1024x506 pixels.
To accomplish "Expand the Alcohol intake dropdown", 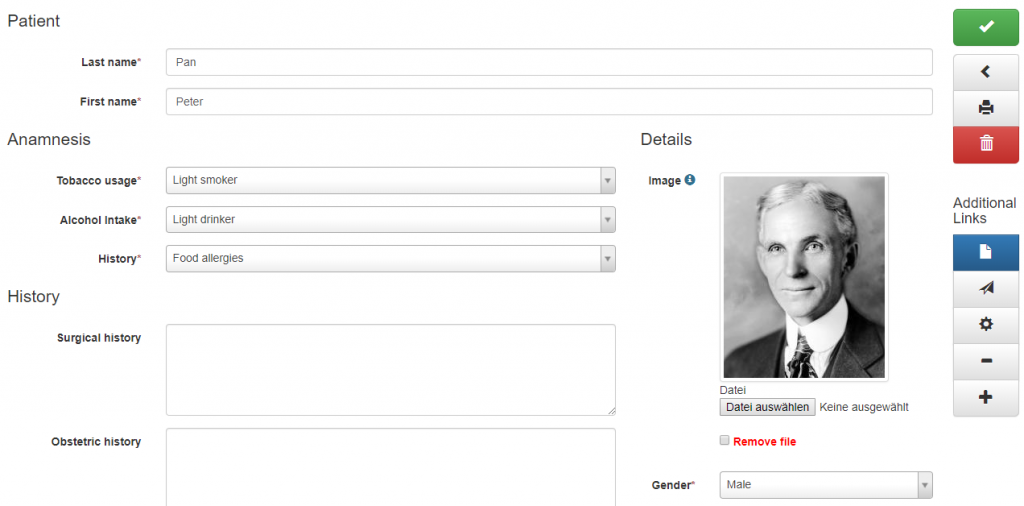I will coord(391,219).
